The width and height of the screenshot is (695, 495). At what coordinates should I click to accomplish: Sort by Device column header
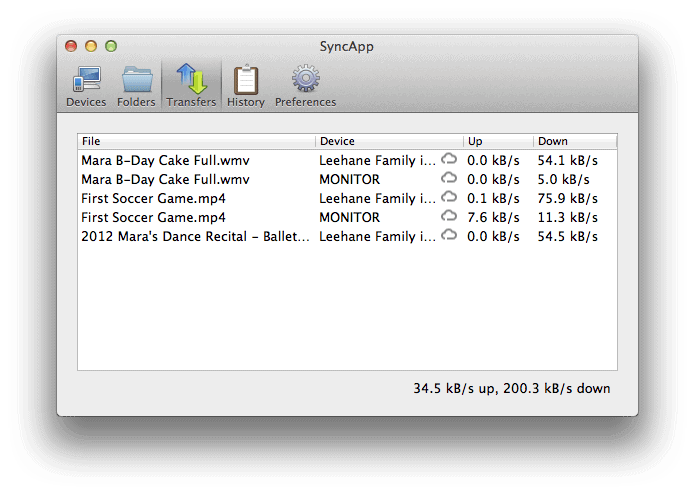point(389,141)
